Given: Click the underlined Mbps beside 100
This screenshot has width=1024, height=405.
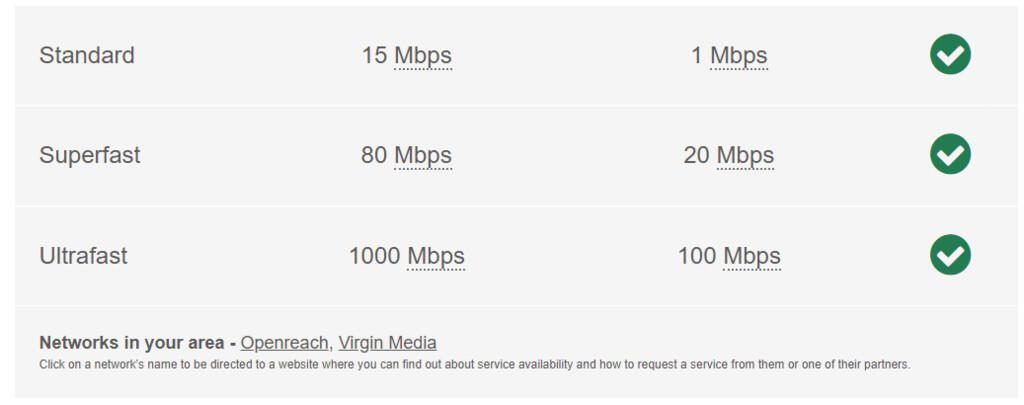Looking at the screenshot, I should pos(752,256).
